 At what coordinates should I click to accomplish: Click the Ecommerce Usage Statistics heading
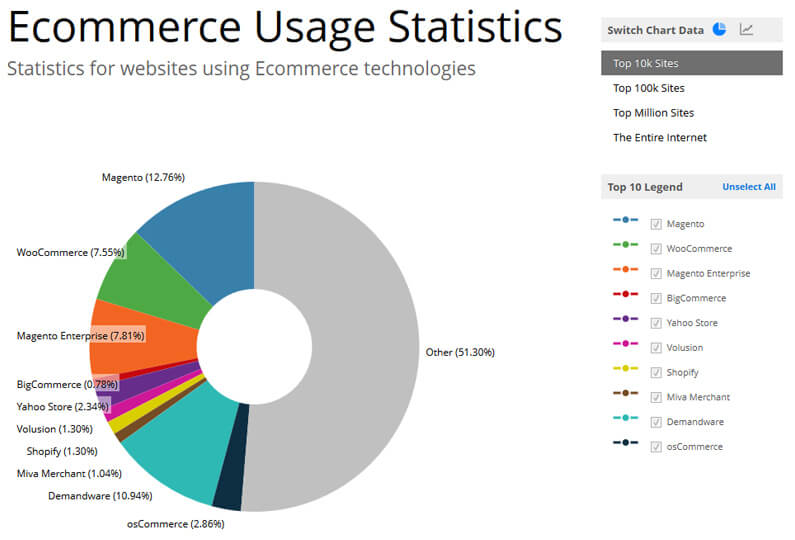[x=285, y=27]
